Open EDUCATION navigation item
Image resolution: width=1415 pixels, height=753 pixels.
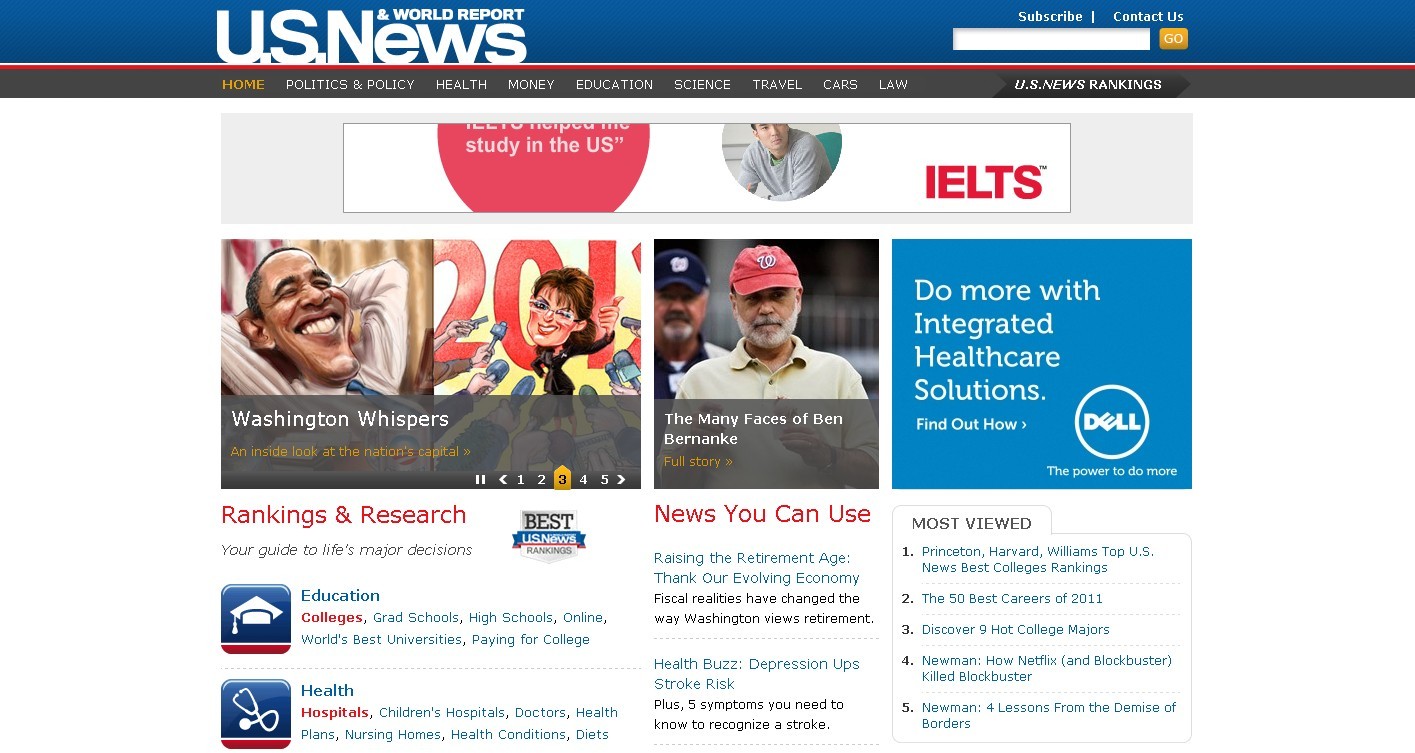pyautogui.click(x=614, y=85)
